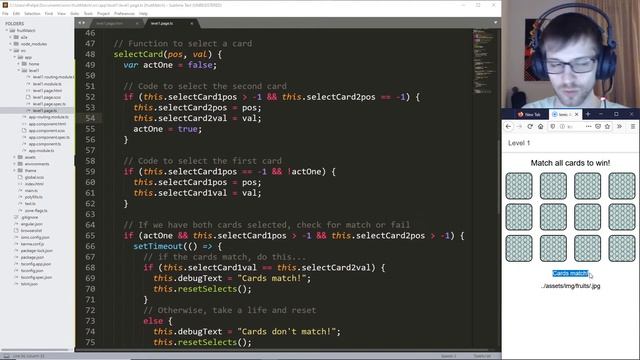
Task: Open a new Firefox tab with plus
Action: (588, 114)
